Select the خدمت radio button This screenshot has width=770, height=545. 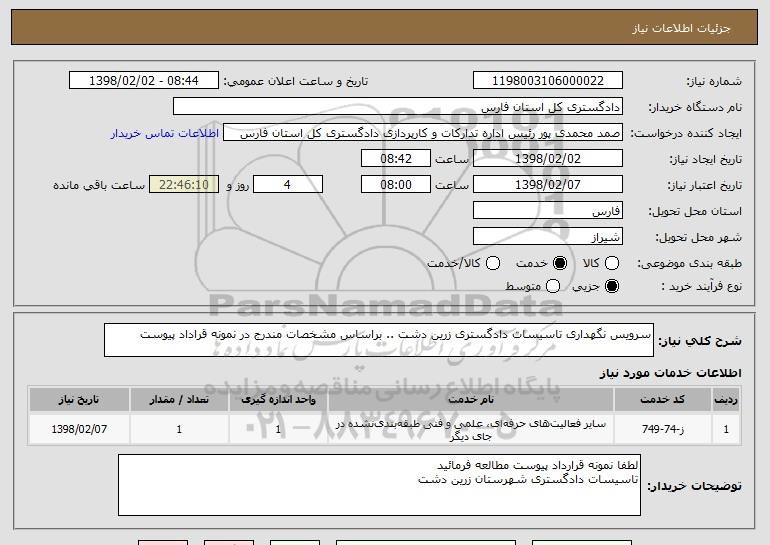coord(560,263)
